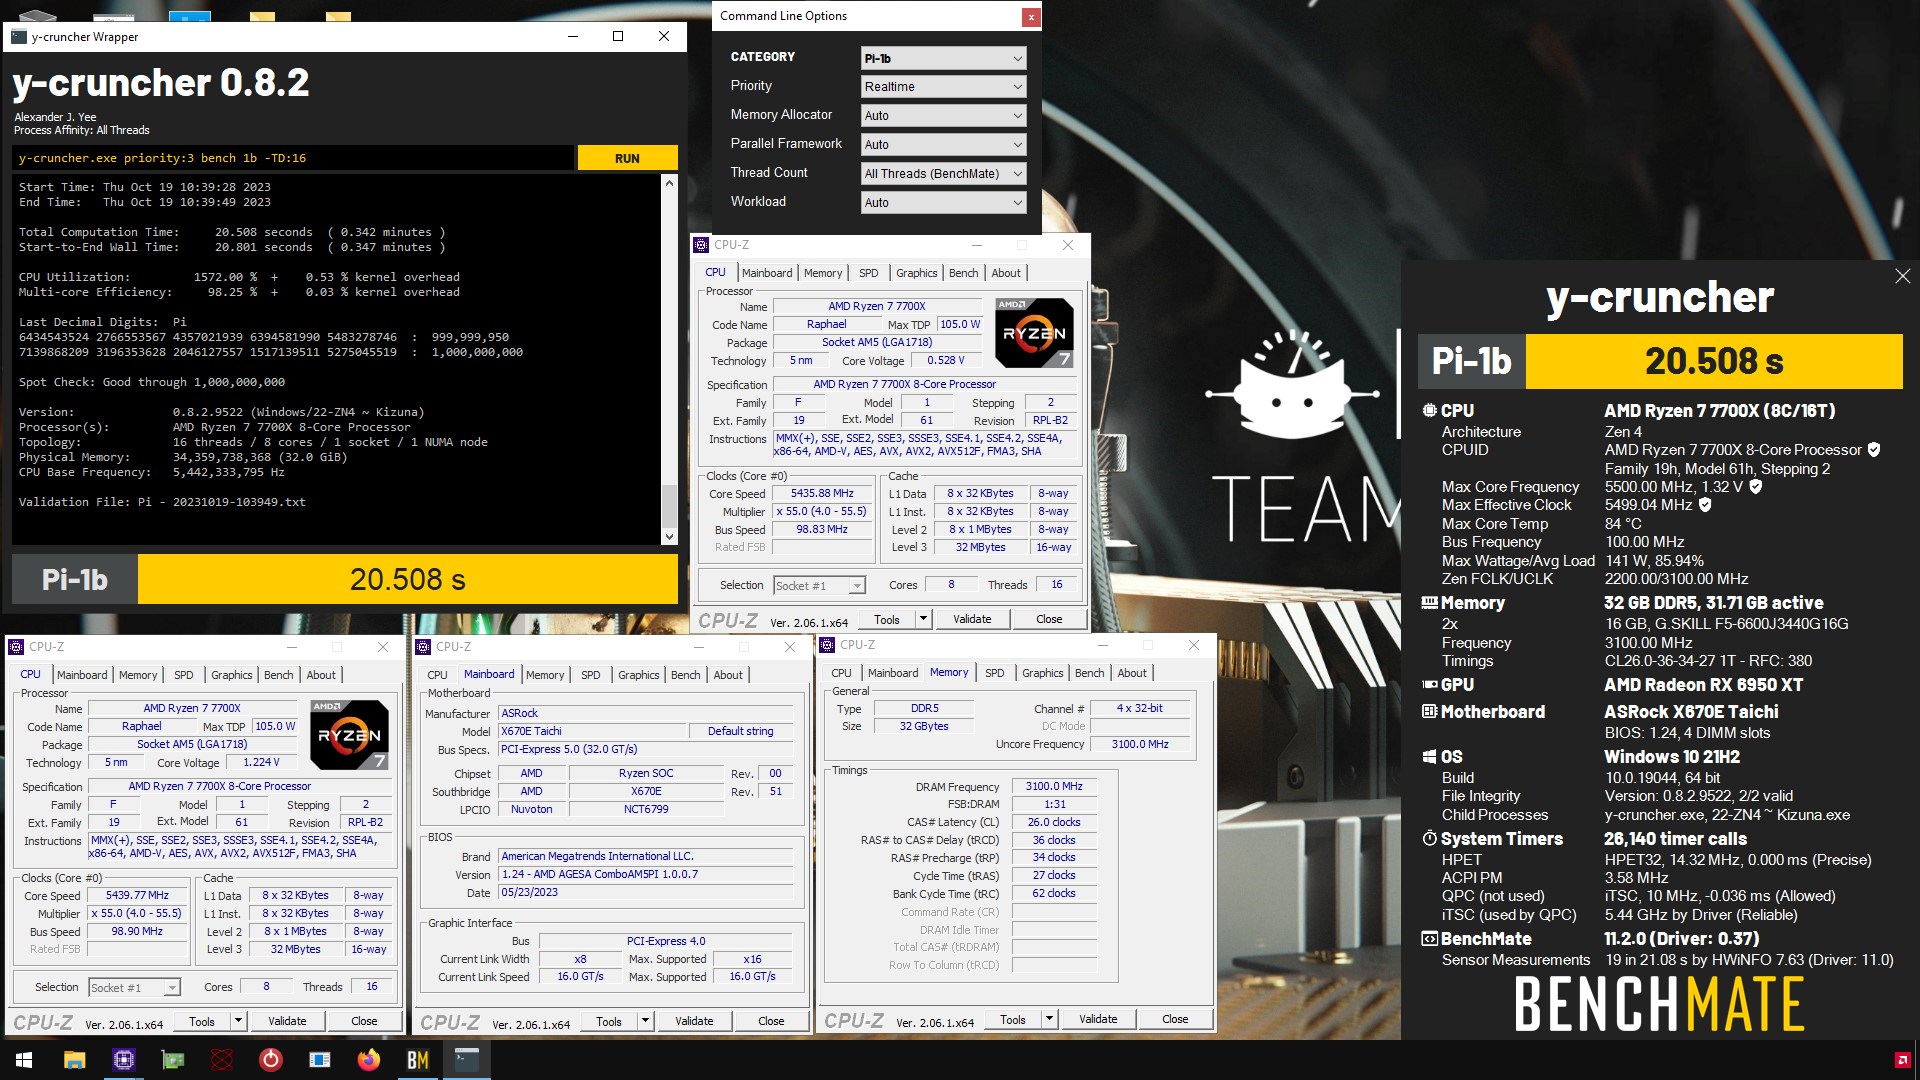Click the verified shield next to CPUID value
The height and width of the screenshot is (1080, 1920).
(x=1874, y=450)
